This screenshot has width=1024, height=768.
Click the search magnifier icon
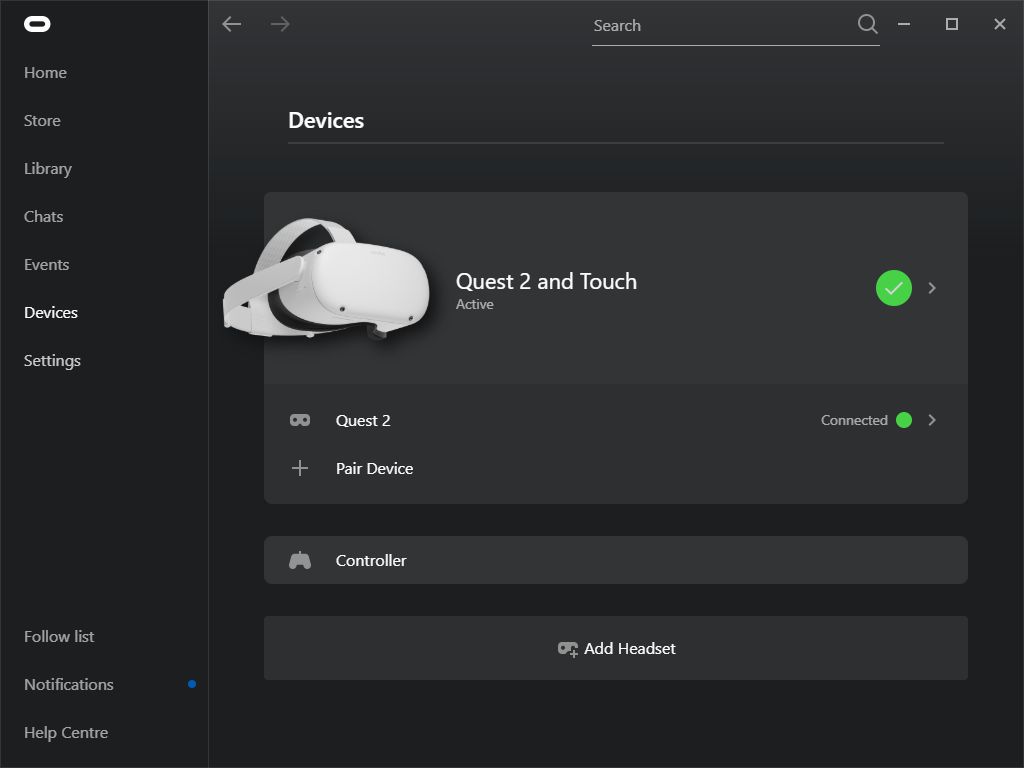[867, 24]
